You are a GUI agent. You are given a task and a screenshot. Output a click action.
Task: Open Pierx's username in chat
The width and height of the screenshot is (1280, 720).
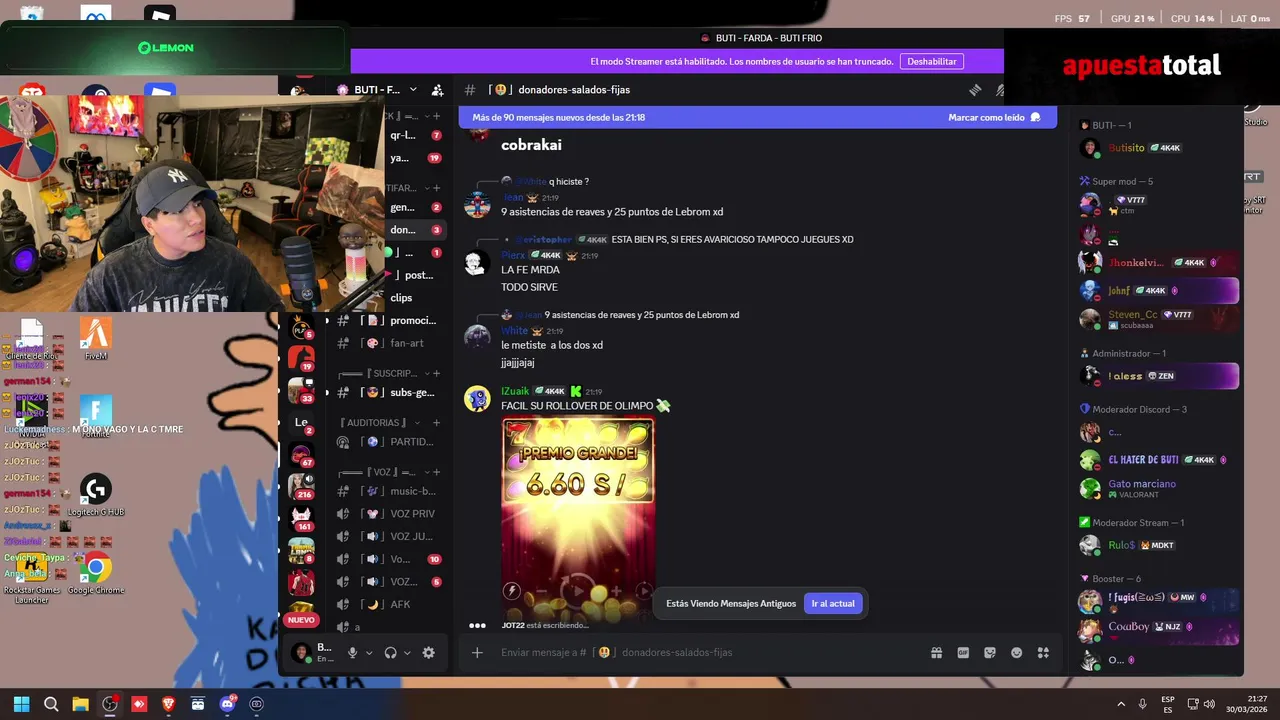(x=513, y=255)
